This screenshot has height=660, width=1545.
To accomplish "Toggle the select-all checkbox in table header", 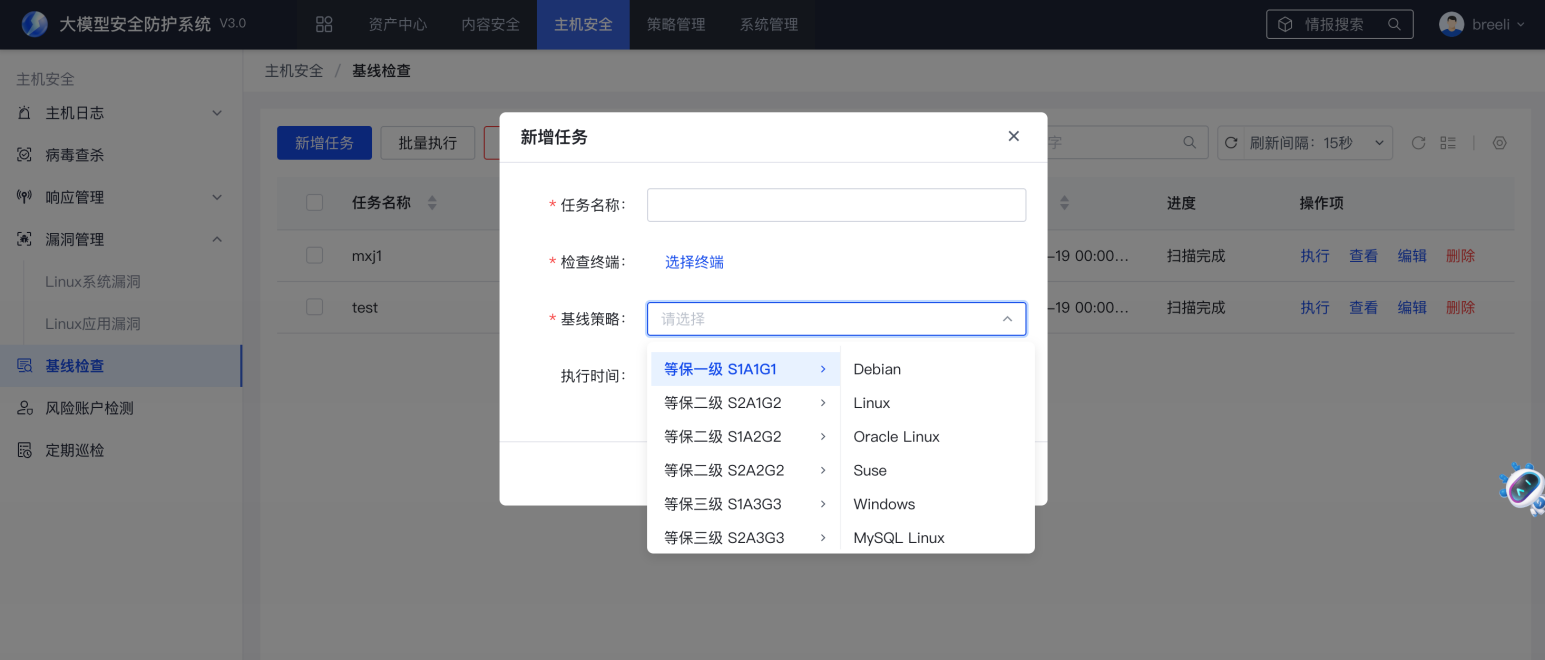I will point(315,203).
